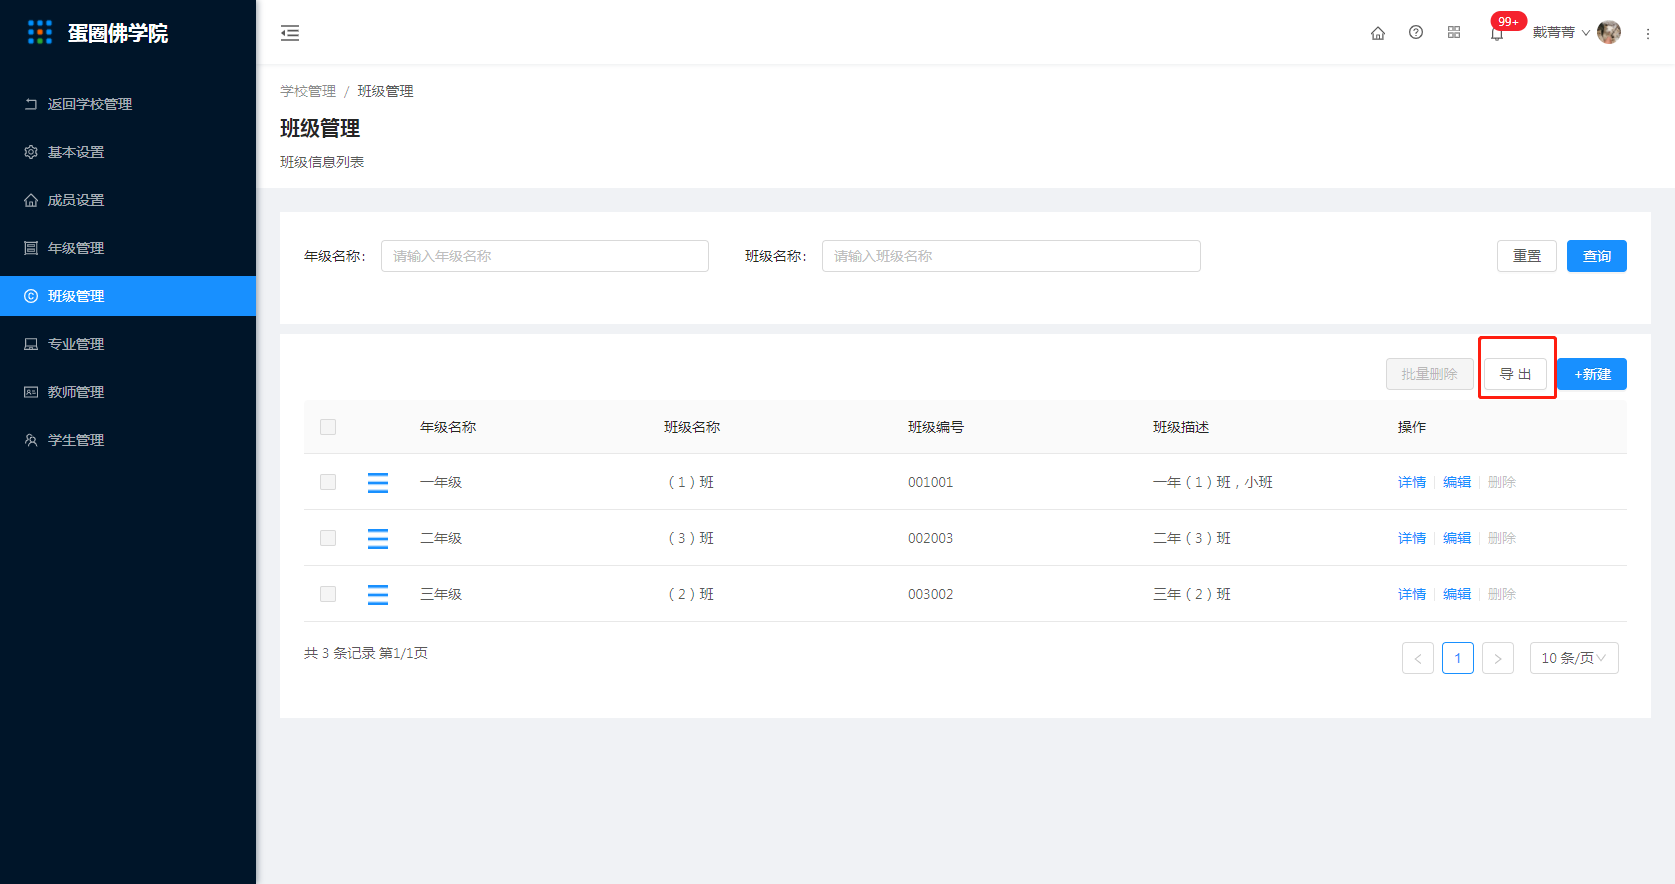Go to home via house icon

1378,33
